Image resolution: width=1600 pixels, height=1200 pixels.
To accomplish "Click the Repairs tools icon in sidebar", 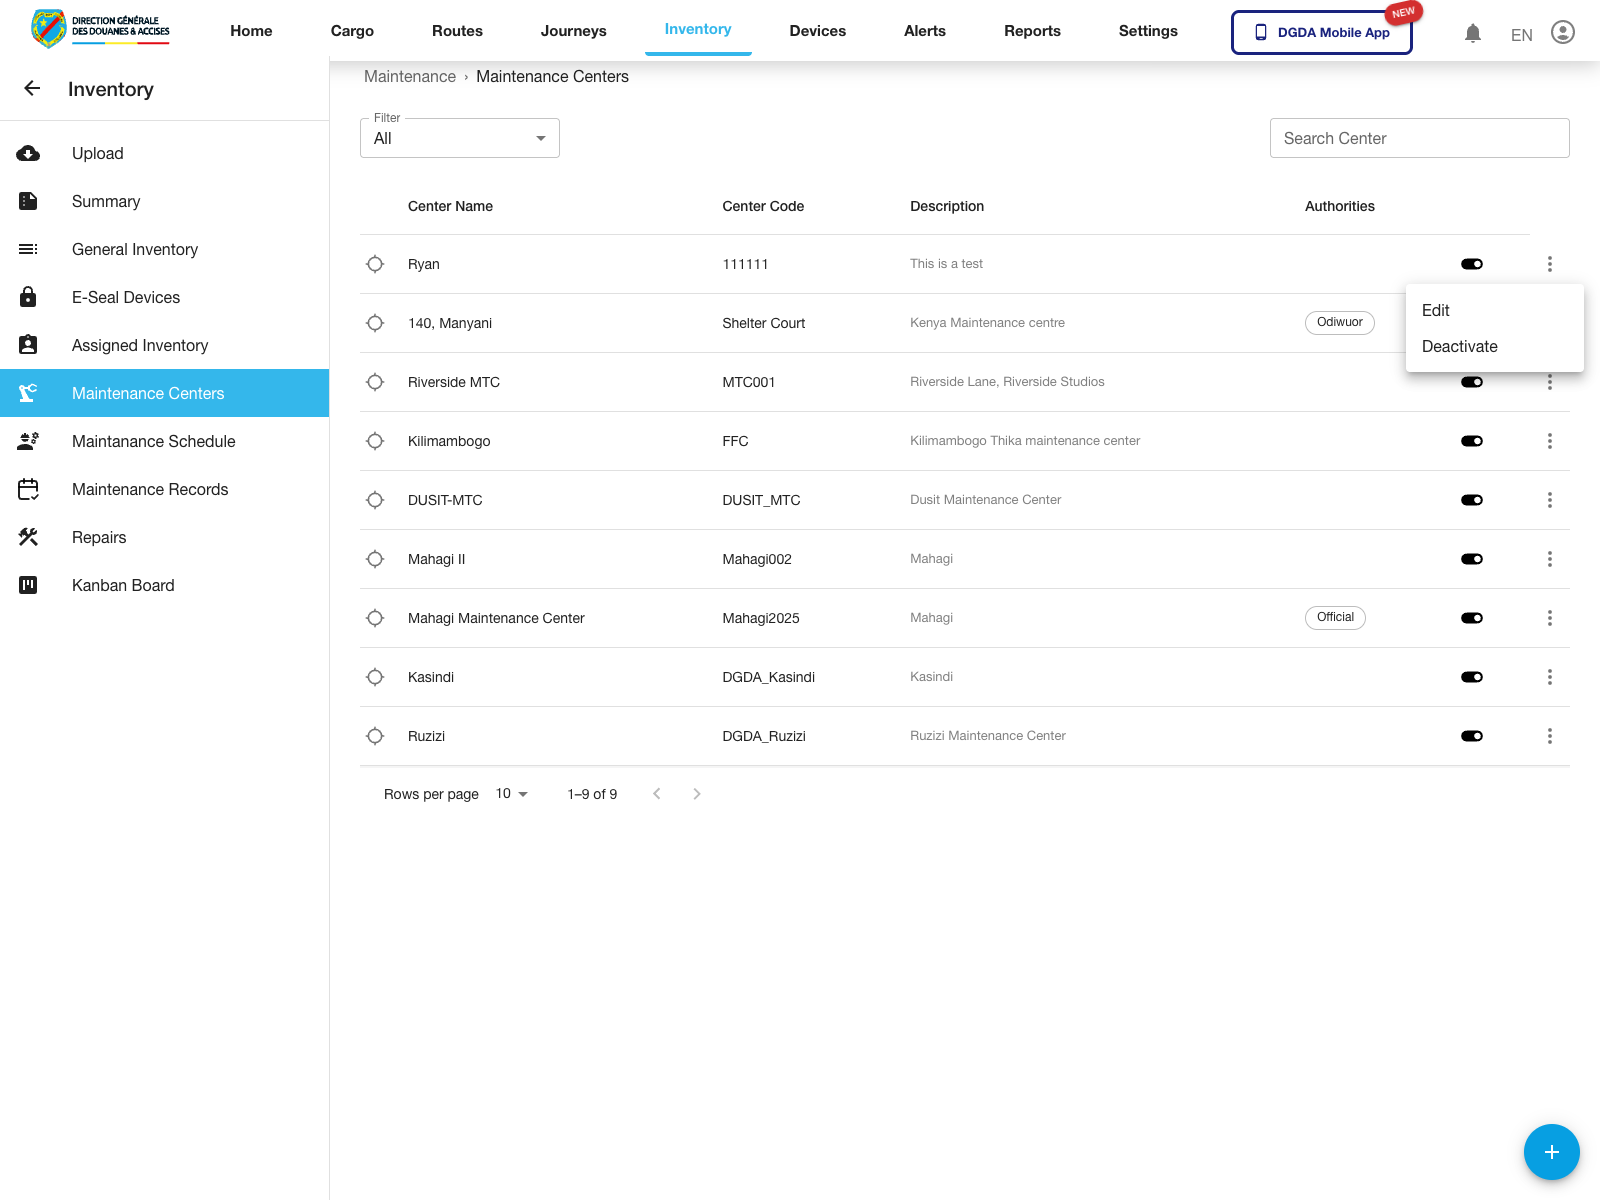I will pos(28,537).
